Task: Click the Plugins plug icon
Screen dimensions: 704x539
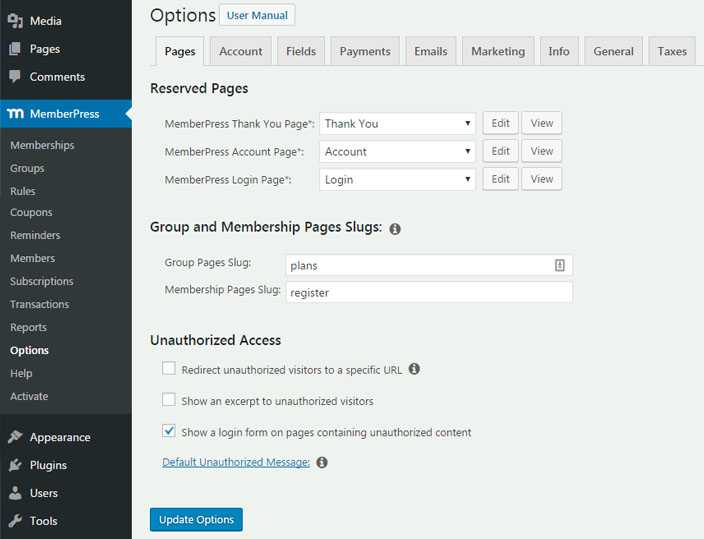Action: coord(15,465)
